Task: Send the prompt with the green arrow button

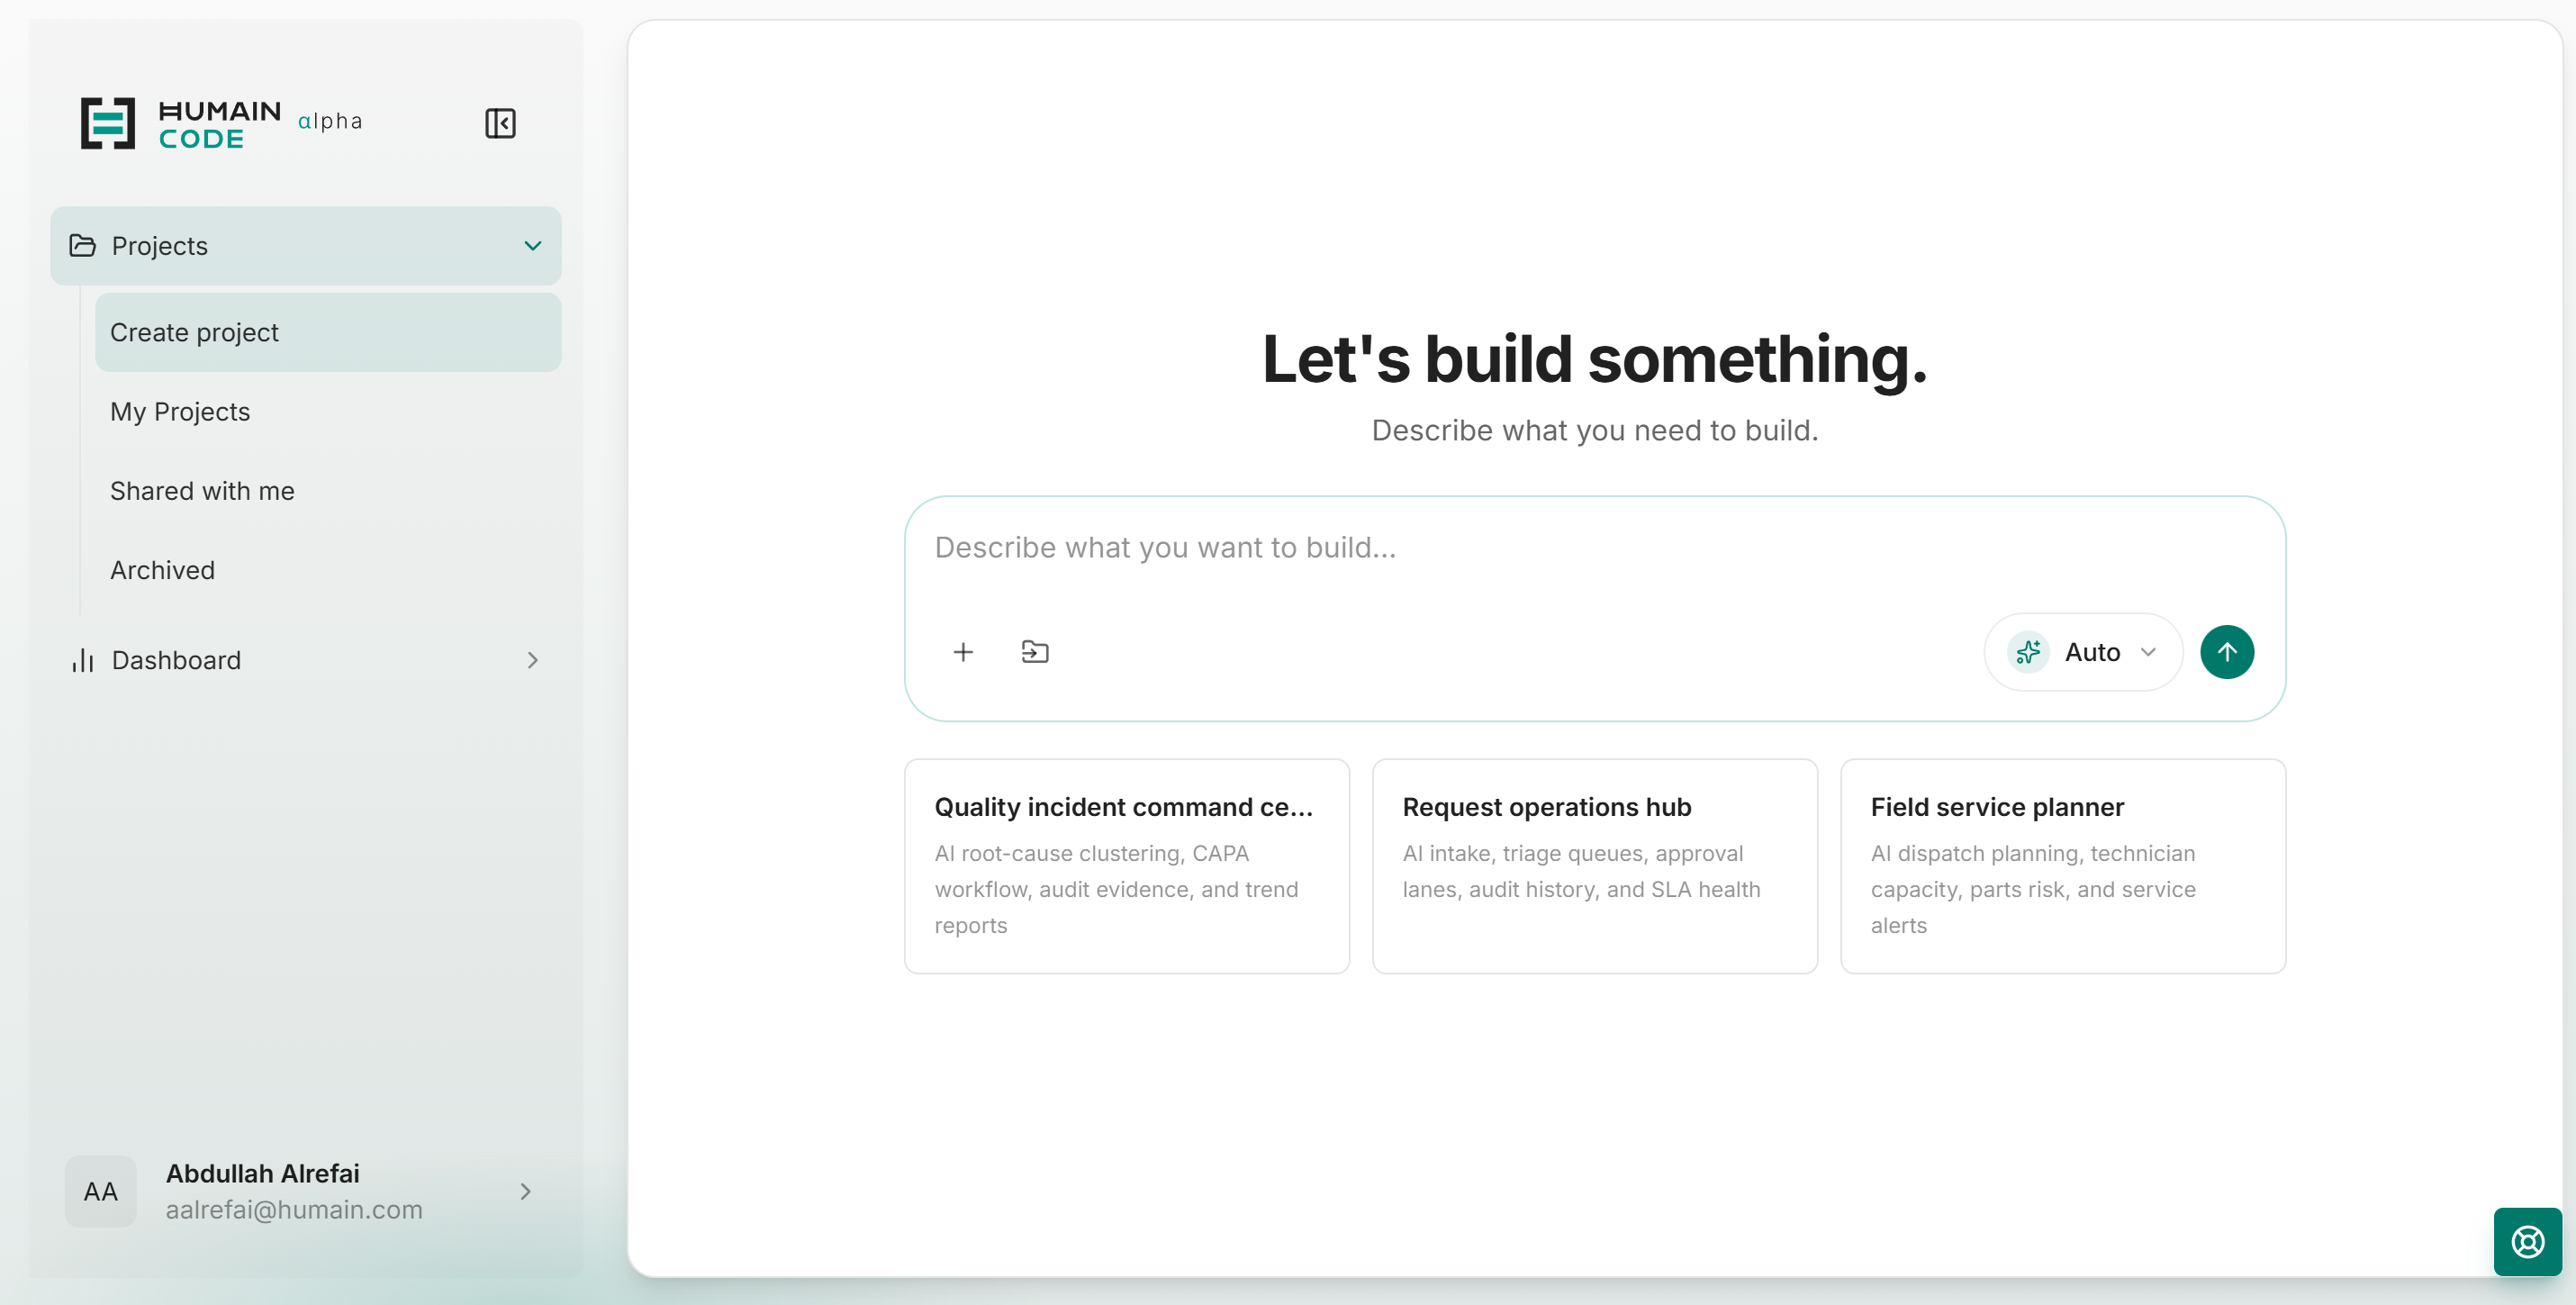Action: coord(2226,652)
